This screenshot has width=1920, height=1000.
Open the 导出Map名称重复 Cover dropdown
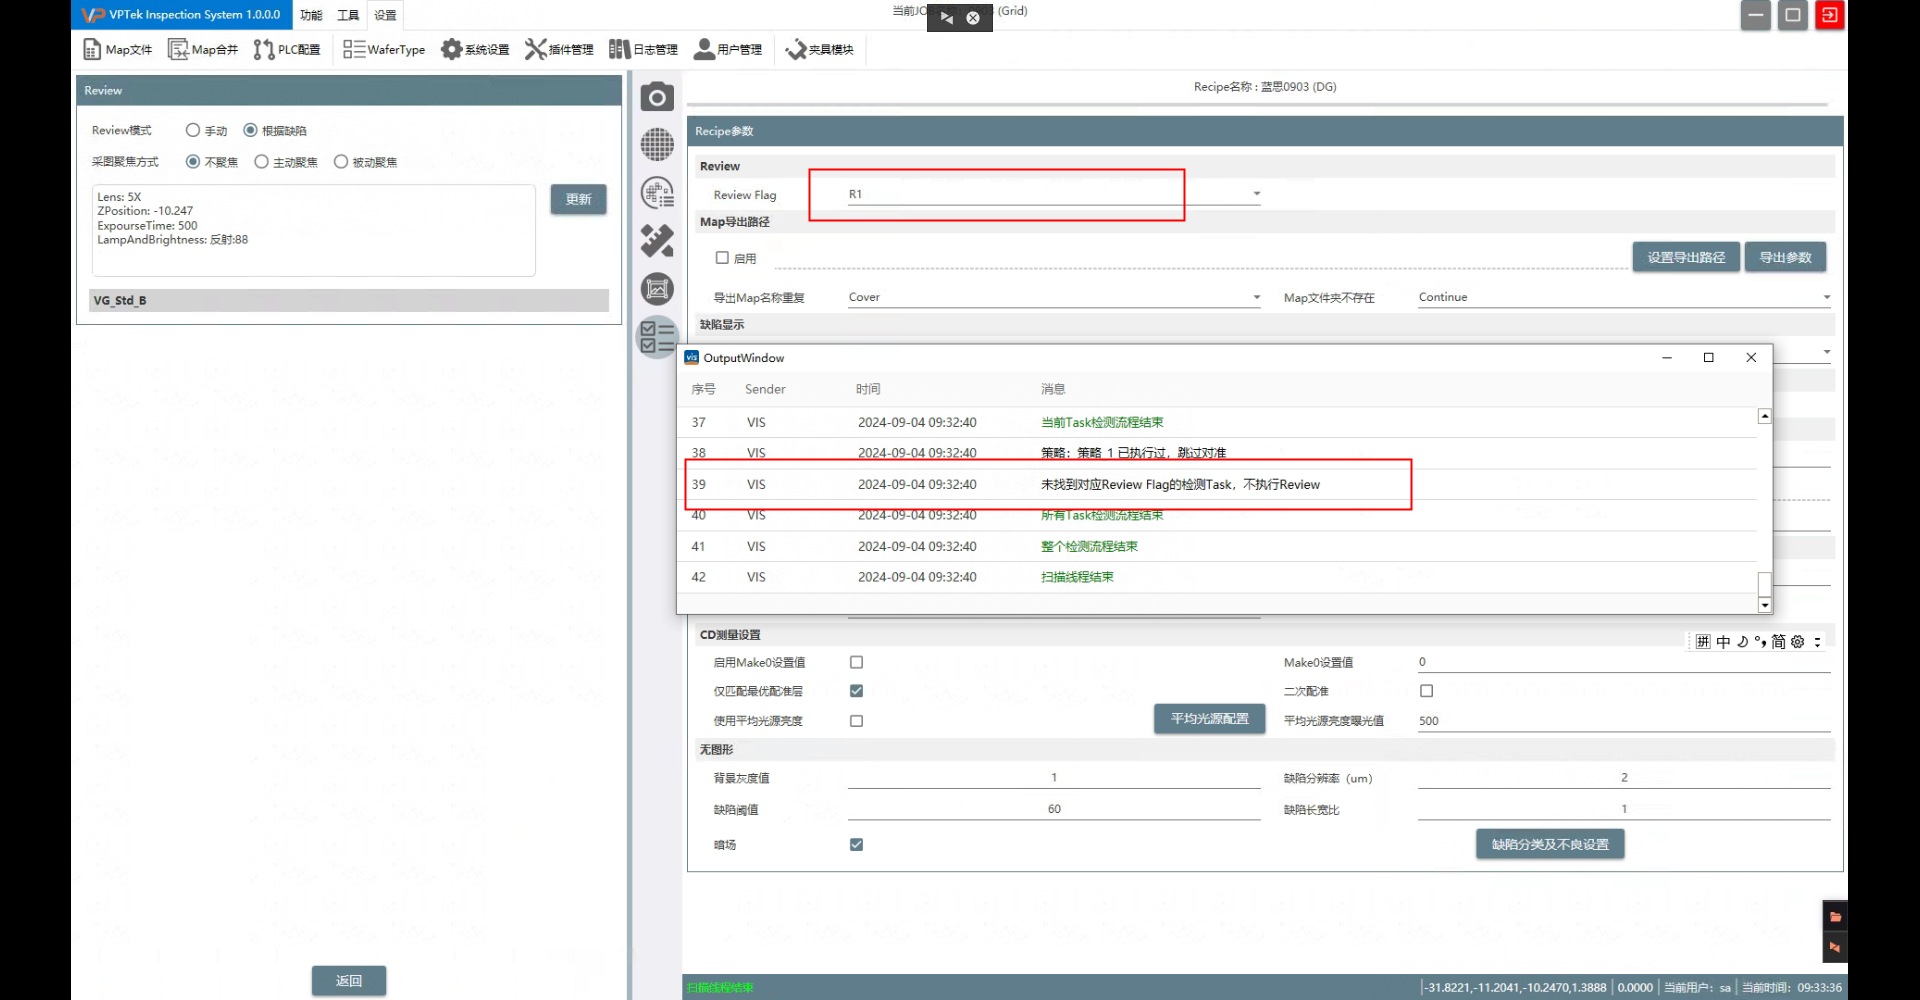1054,297
